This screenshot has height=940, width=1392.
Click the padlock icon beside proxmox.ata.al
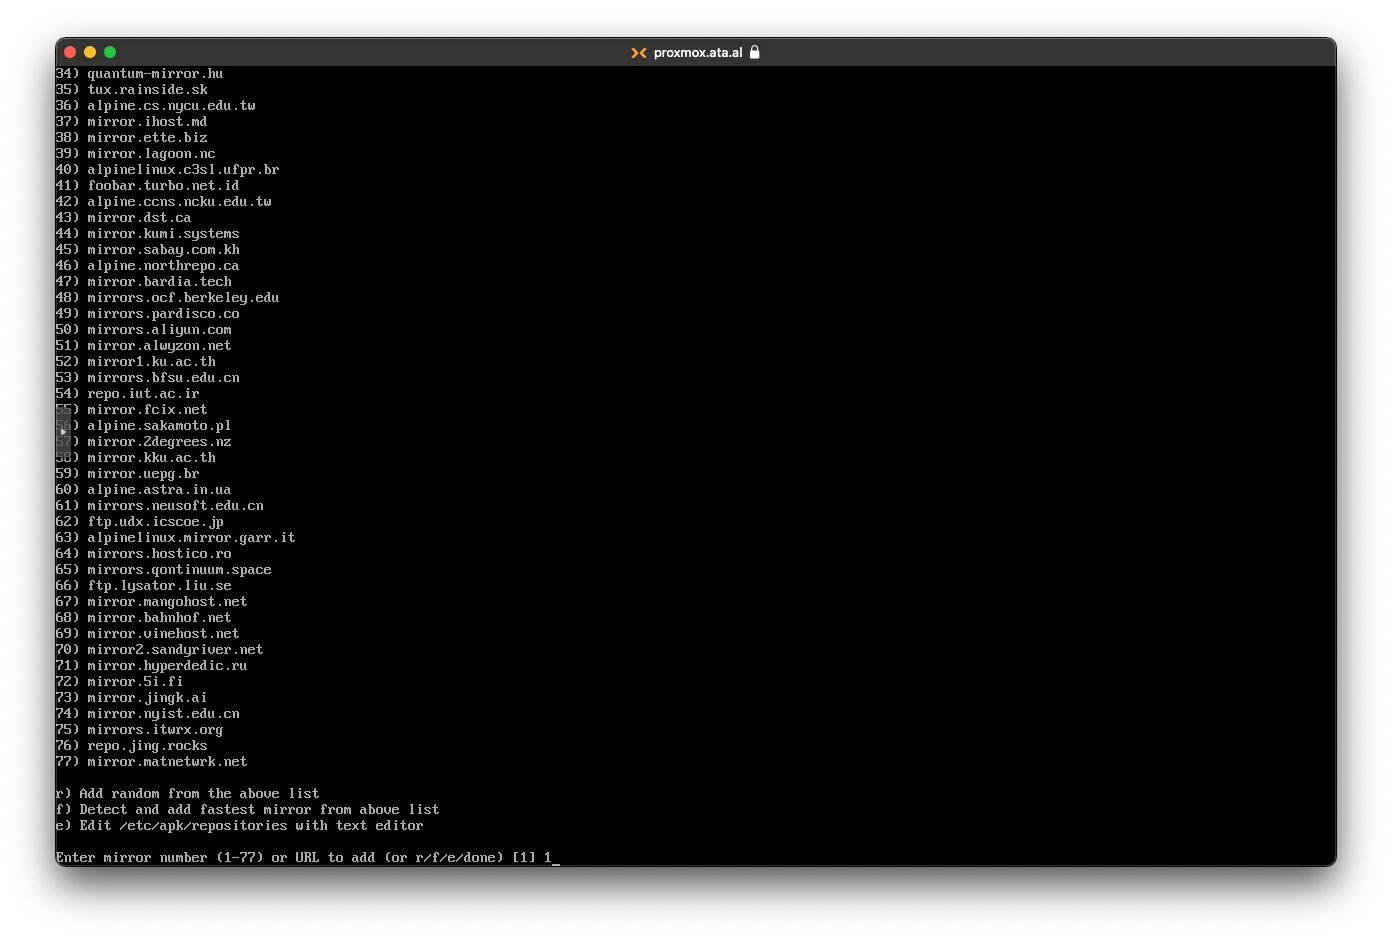pyautogui.click(x=755, y=52)
